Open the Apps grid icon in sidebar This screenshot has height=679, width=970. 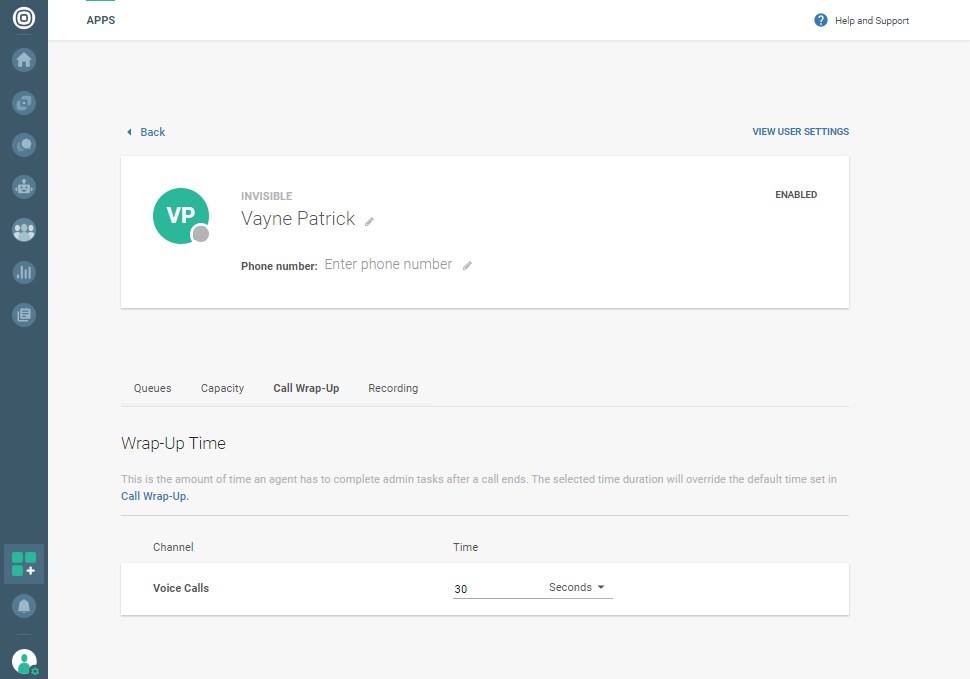pos(24,563)
